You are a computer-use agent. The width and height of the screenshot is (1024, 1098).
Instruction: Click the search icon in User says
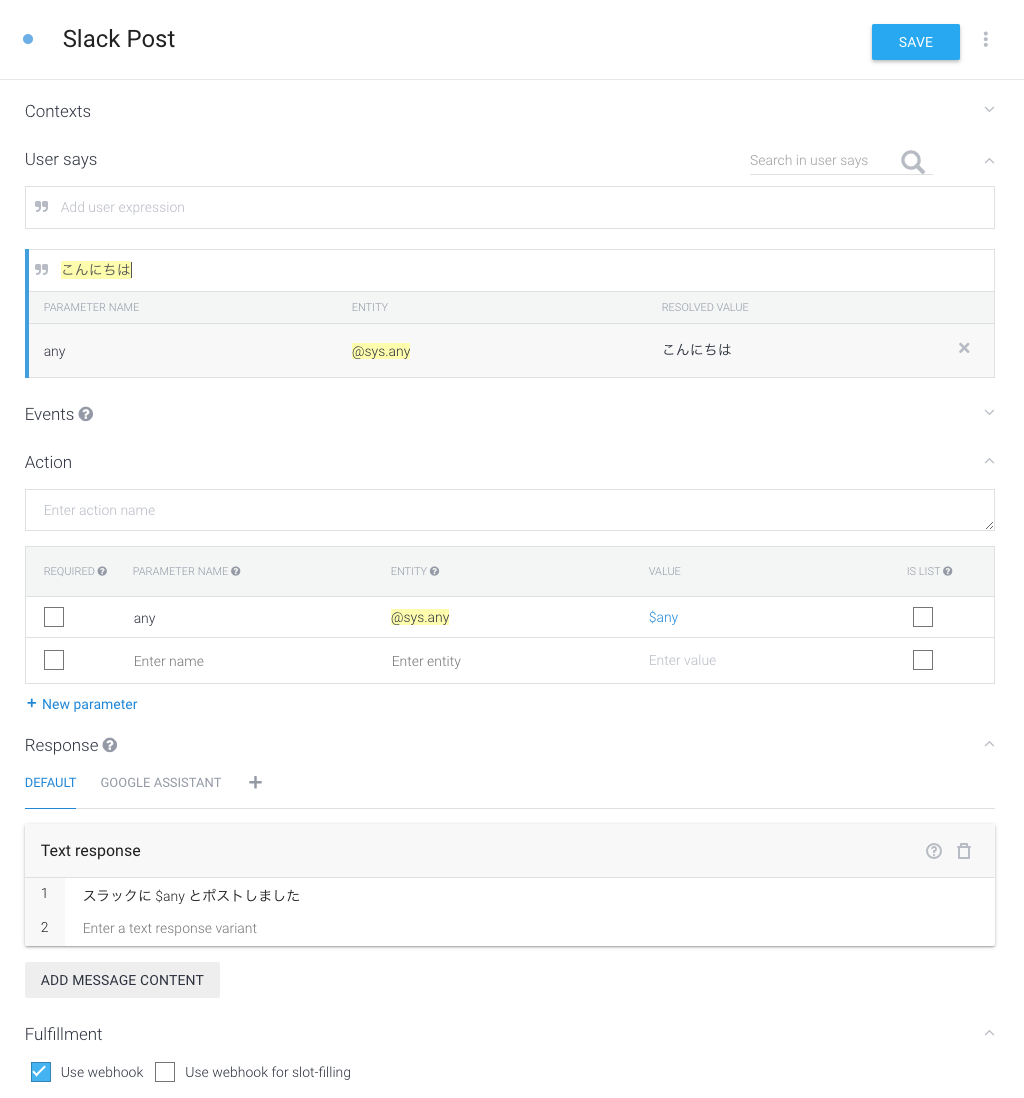(x=912, y=161)
